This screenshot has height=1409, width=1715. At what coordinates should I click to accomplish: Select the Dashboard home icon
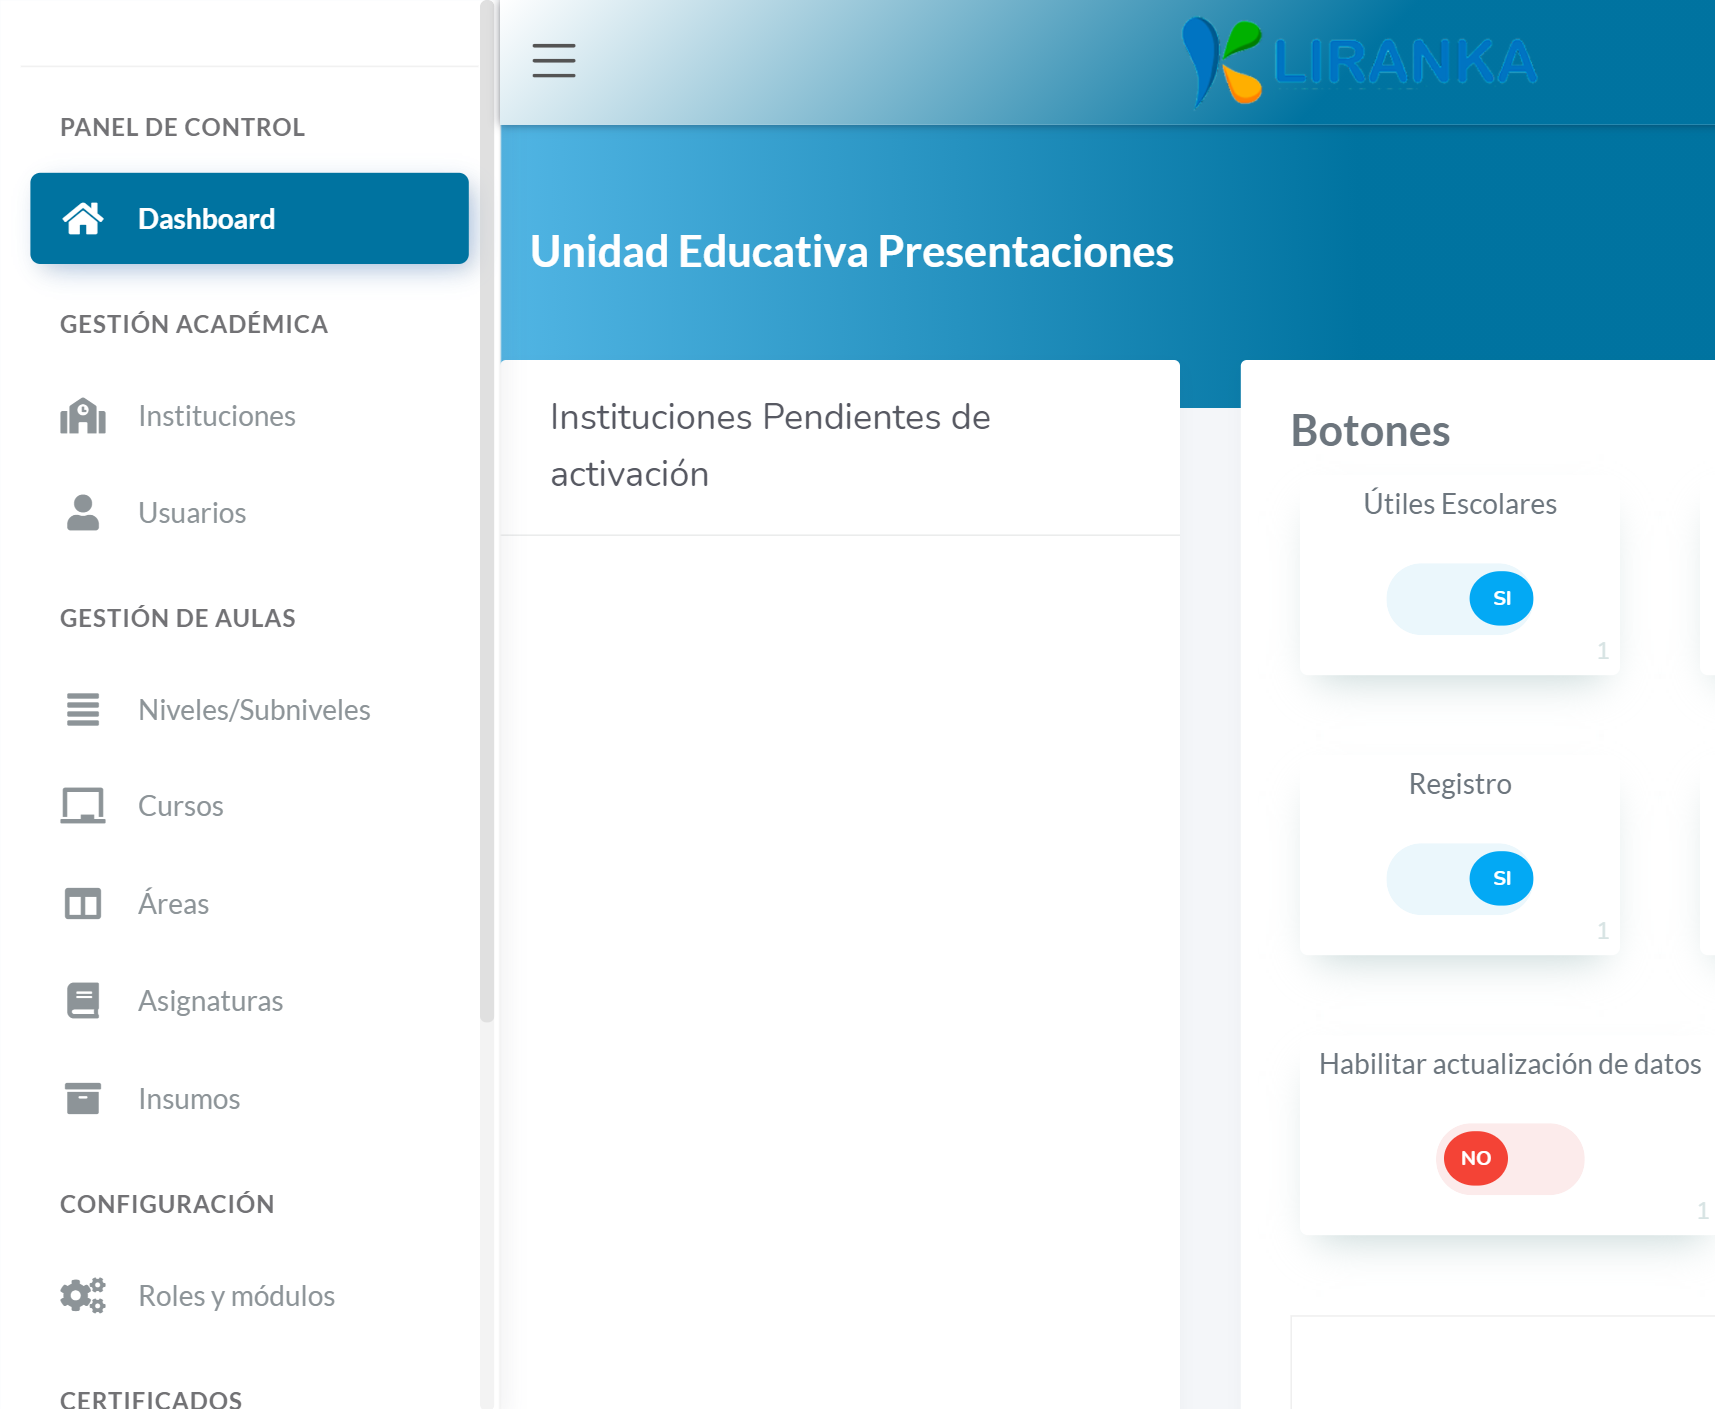point(84,218)
